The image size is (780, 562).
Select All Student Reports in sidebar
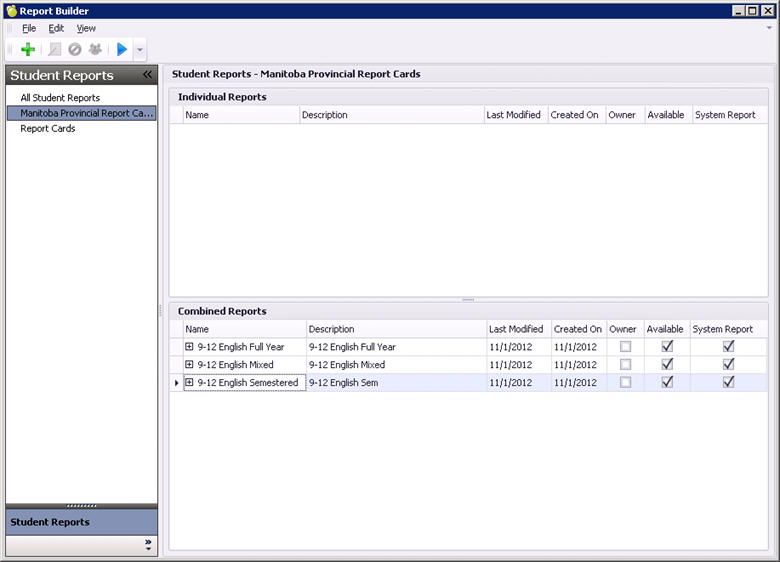60,98
